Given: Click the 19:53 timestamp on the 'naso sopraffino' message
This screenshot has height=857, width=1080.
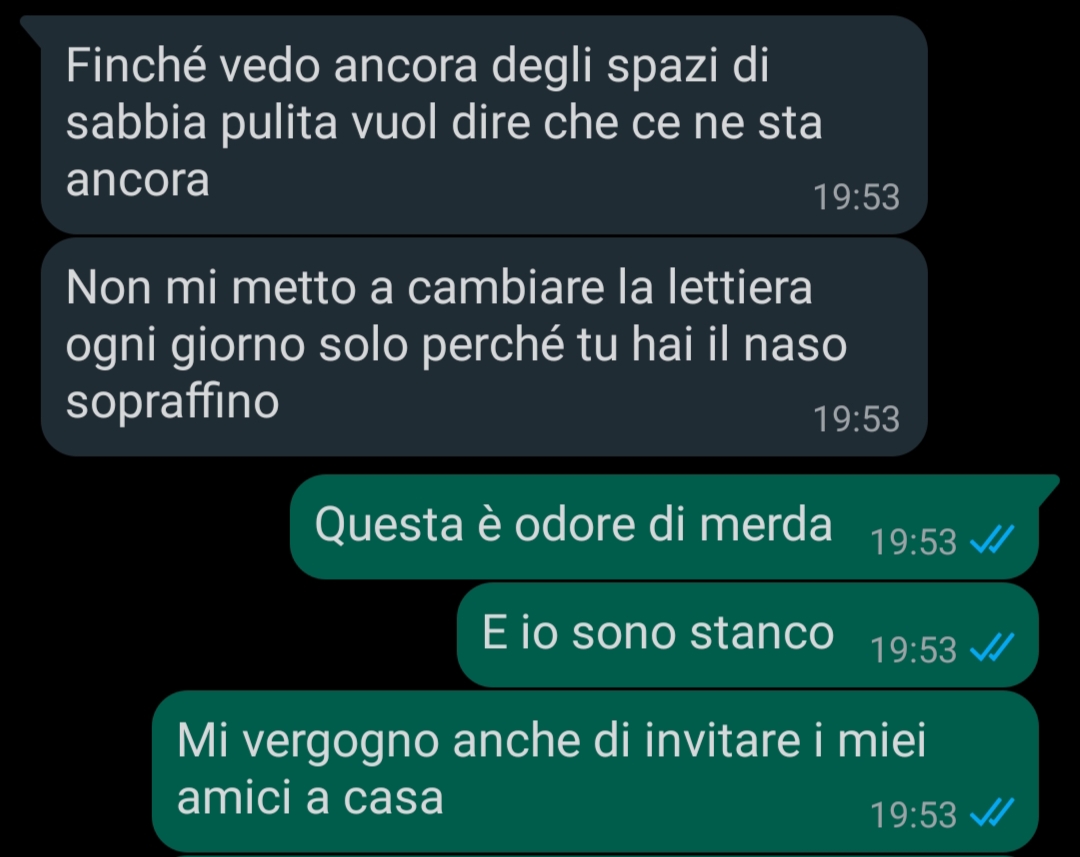Looking at the screenshot, I should 856,419.
